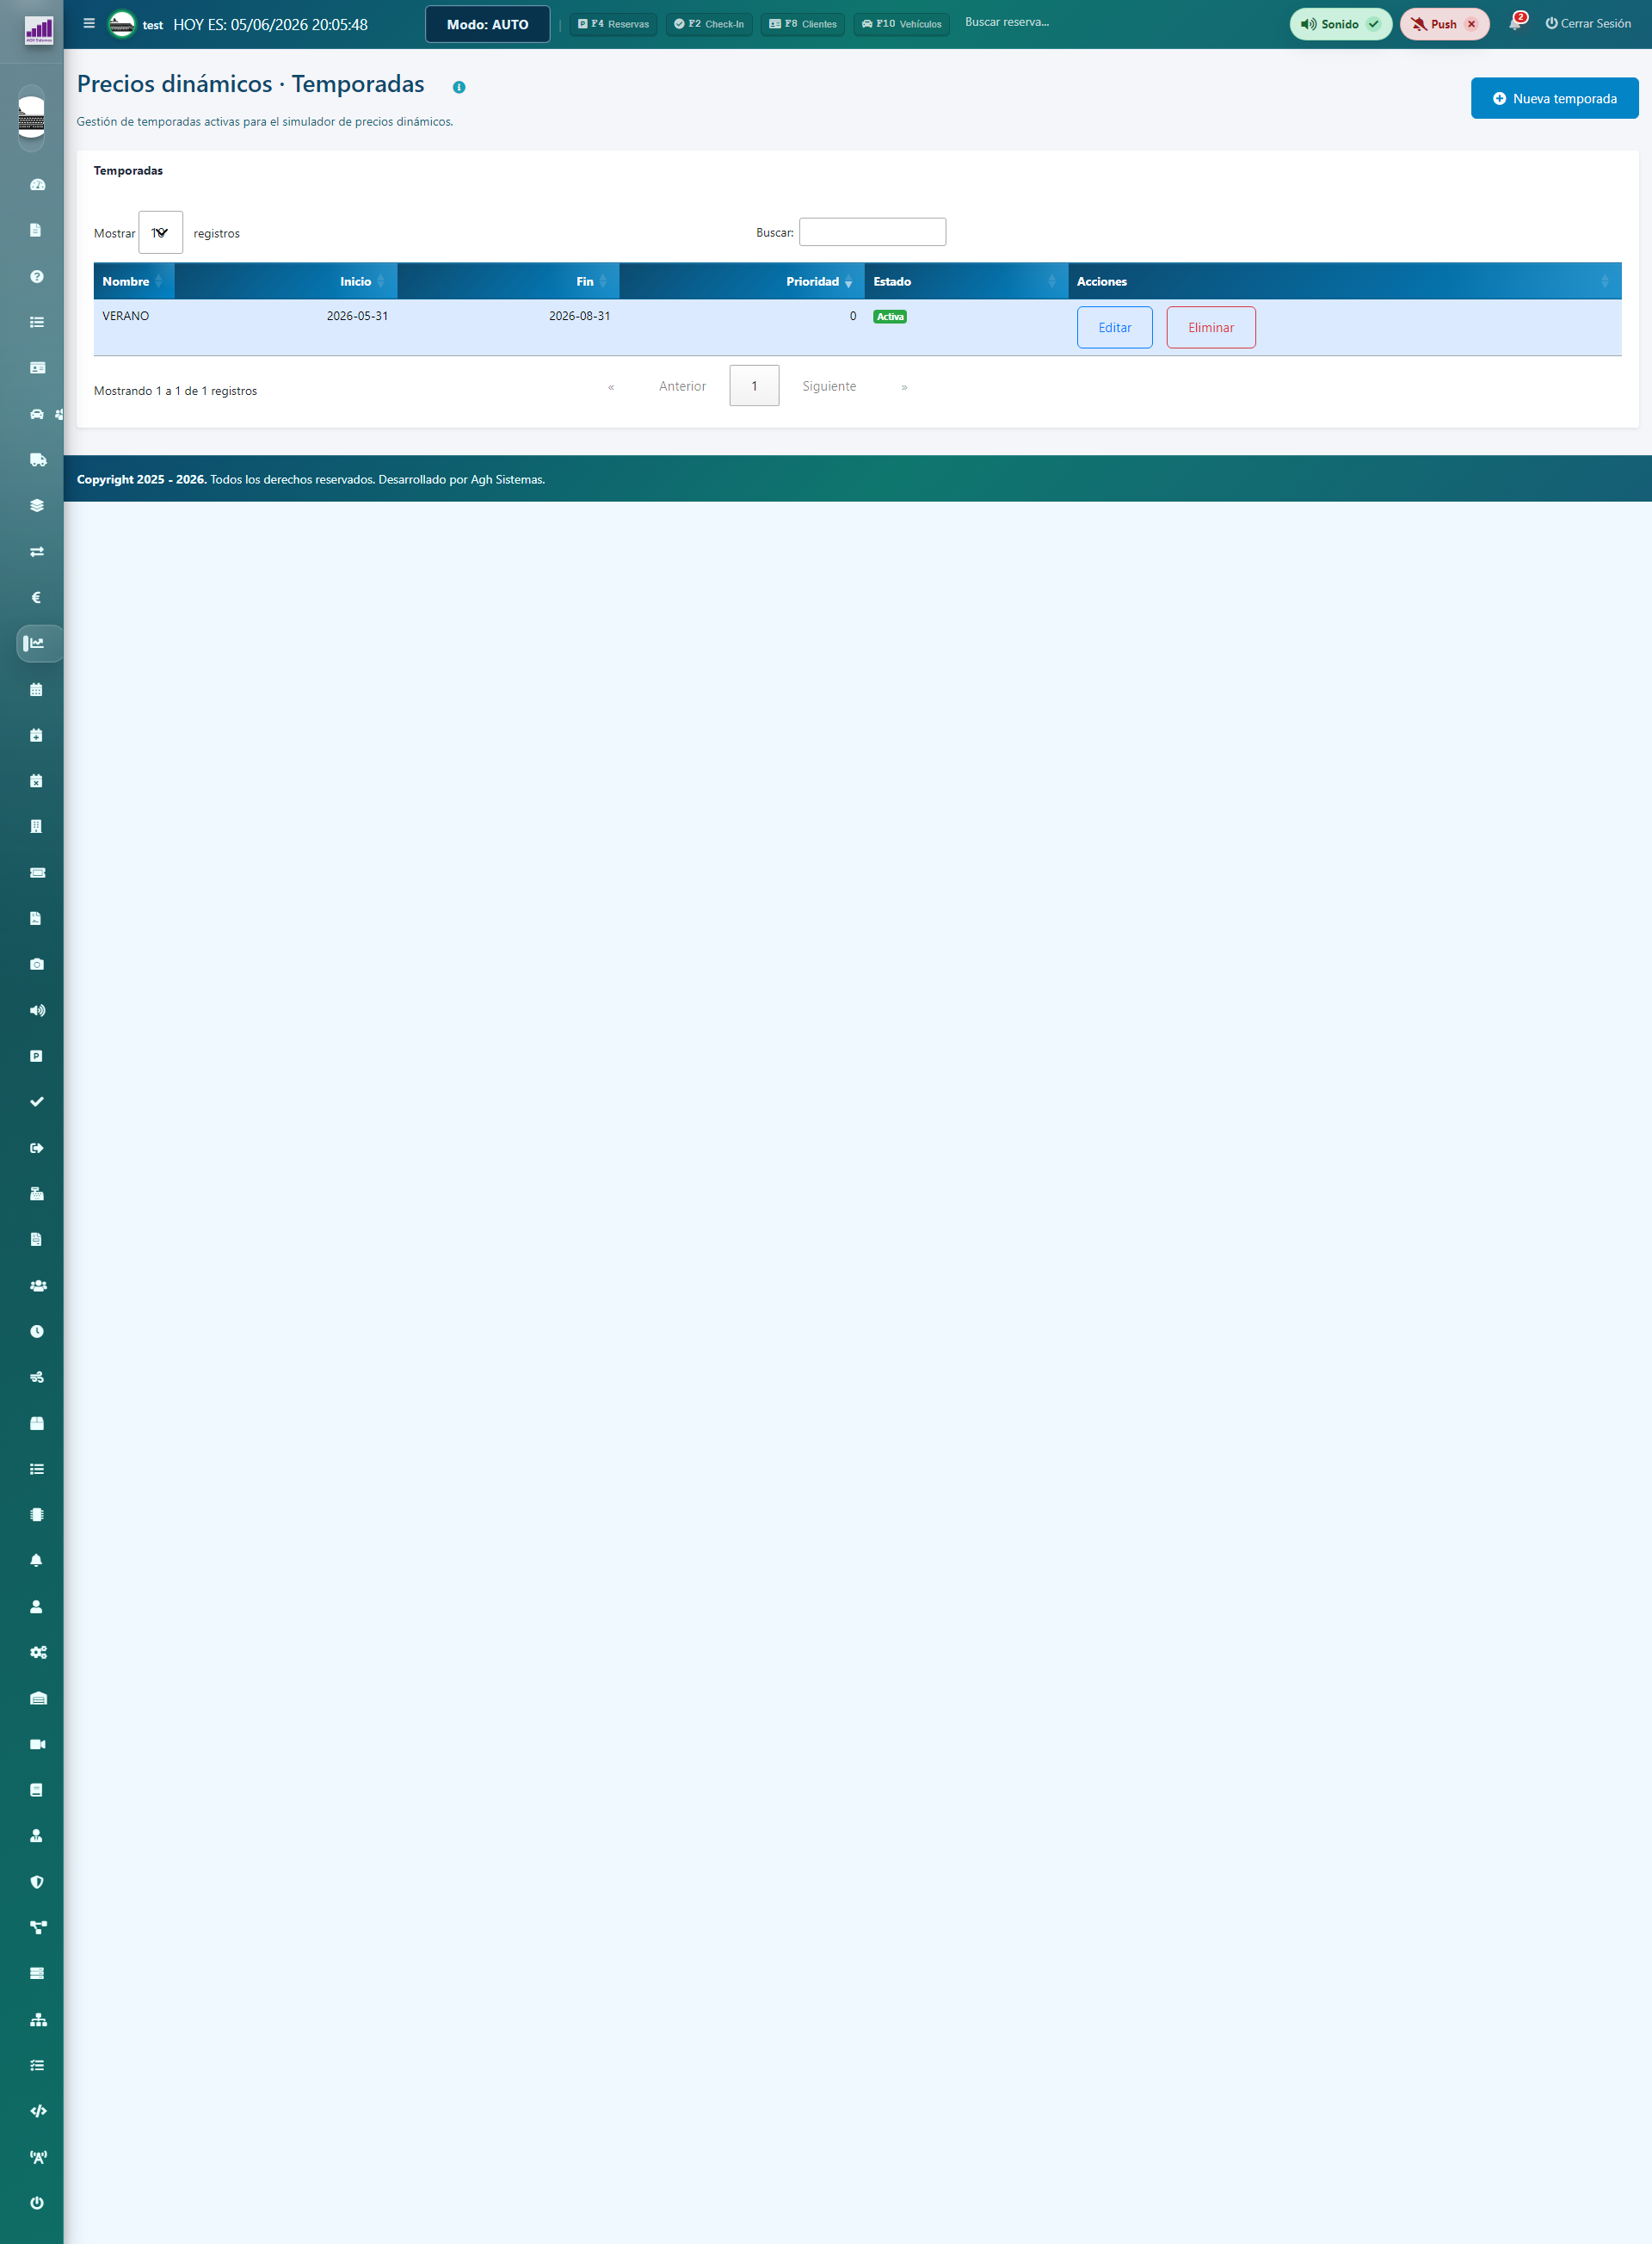This screenshot has height=2244, width=1652.
Task: Sort table by Estado column
Action: tap(966, 281)
